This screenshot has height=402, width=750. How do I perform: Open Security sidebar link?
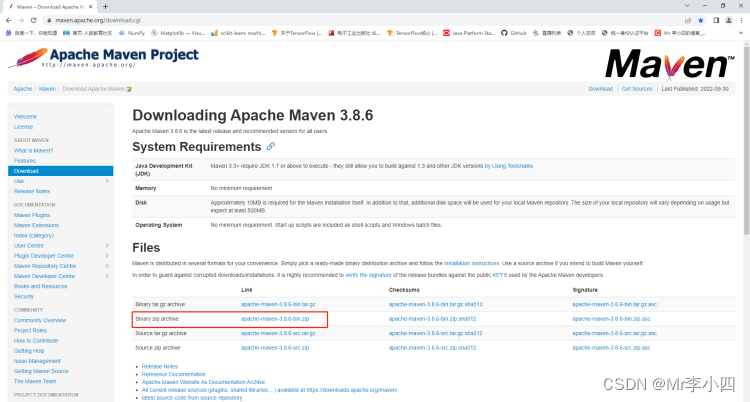pos(24,296)
